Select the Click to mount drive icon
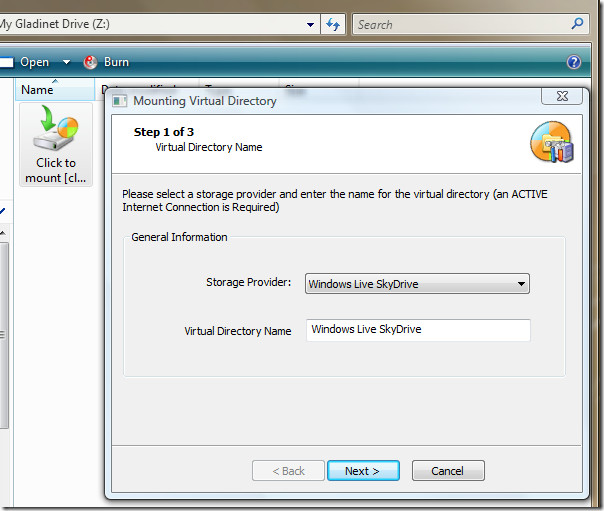The width and height of the screenshot is (604, 511). pos(56,145)
